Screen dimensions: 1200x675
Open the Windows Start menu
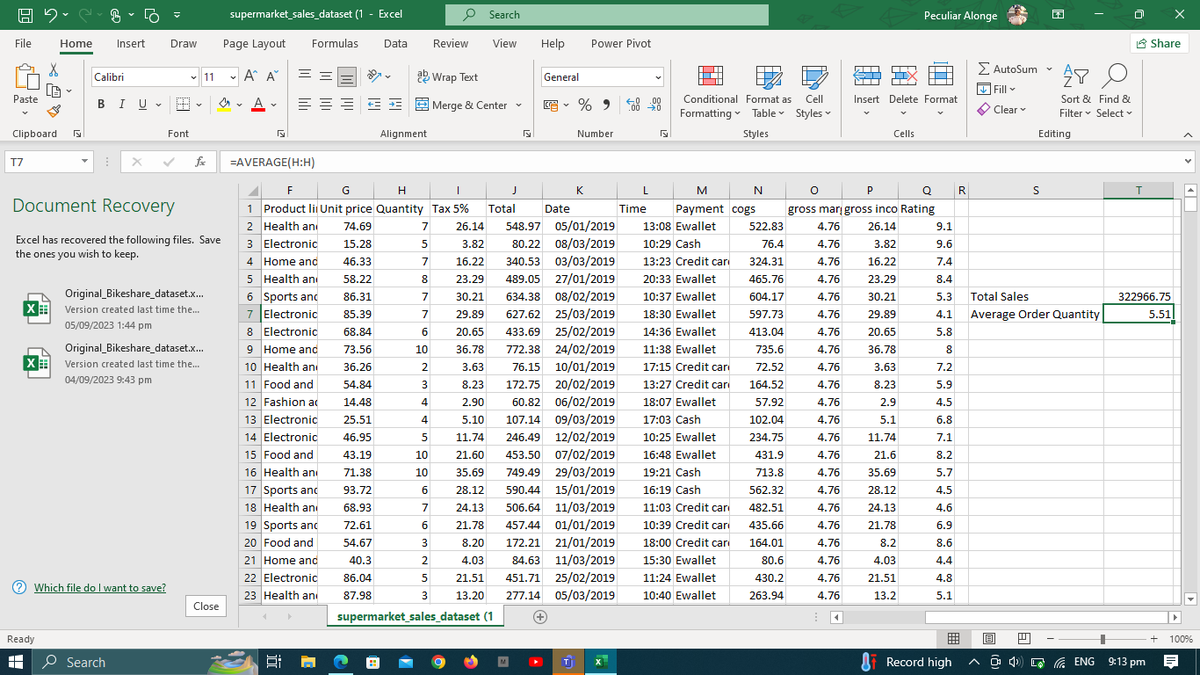tap(16, 662)
